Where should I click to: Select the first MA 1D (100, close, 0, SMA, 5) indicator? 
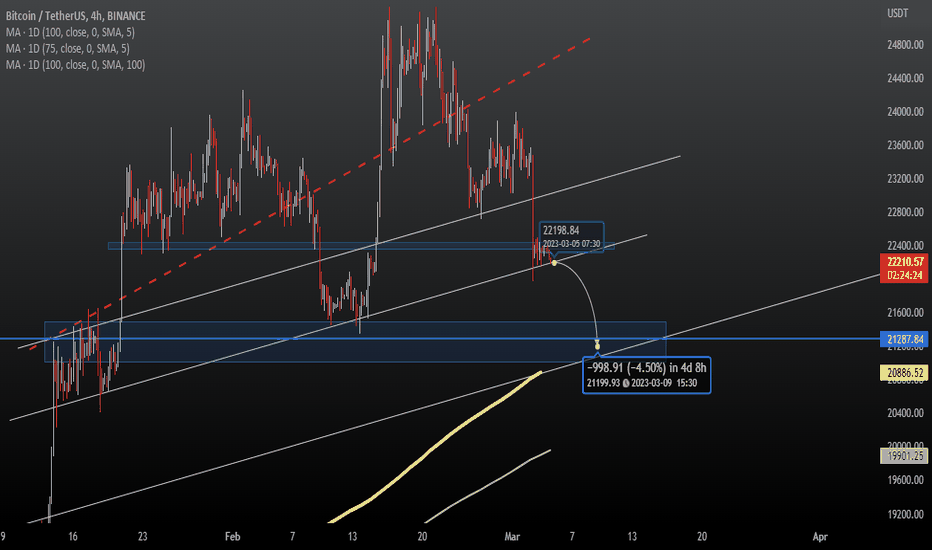[x=70, y=32]
